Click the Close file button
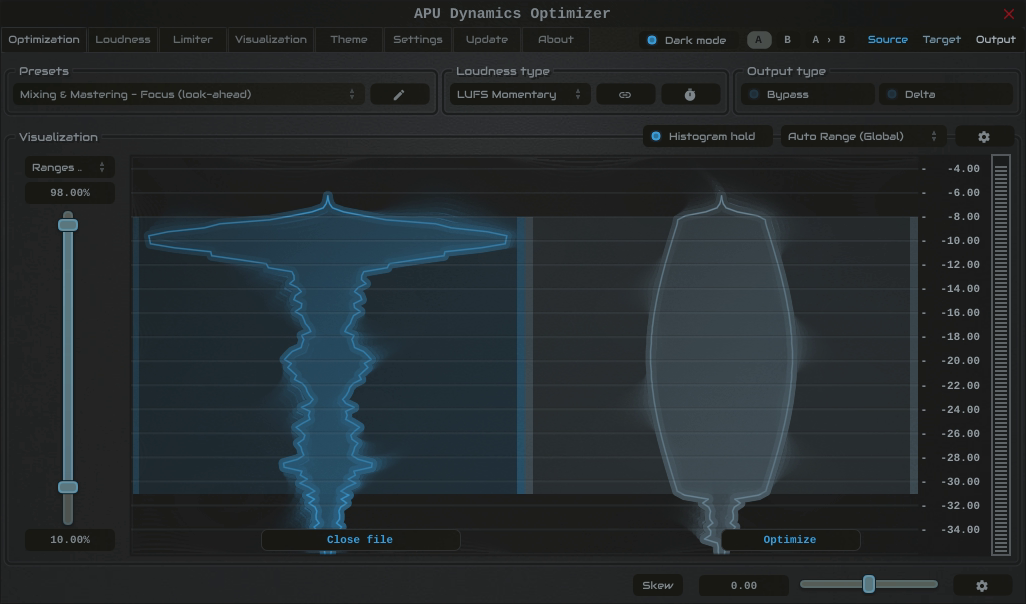 361,540
